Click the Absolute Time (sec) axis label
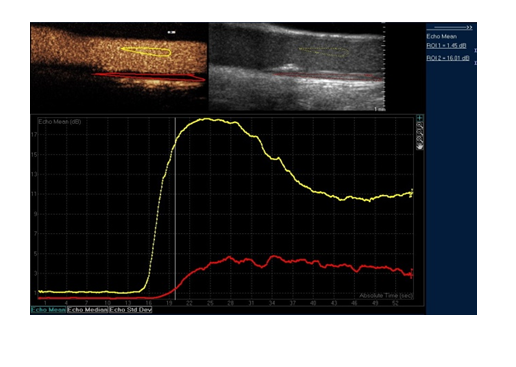 point(386,296)
